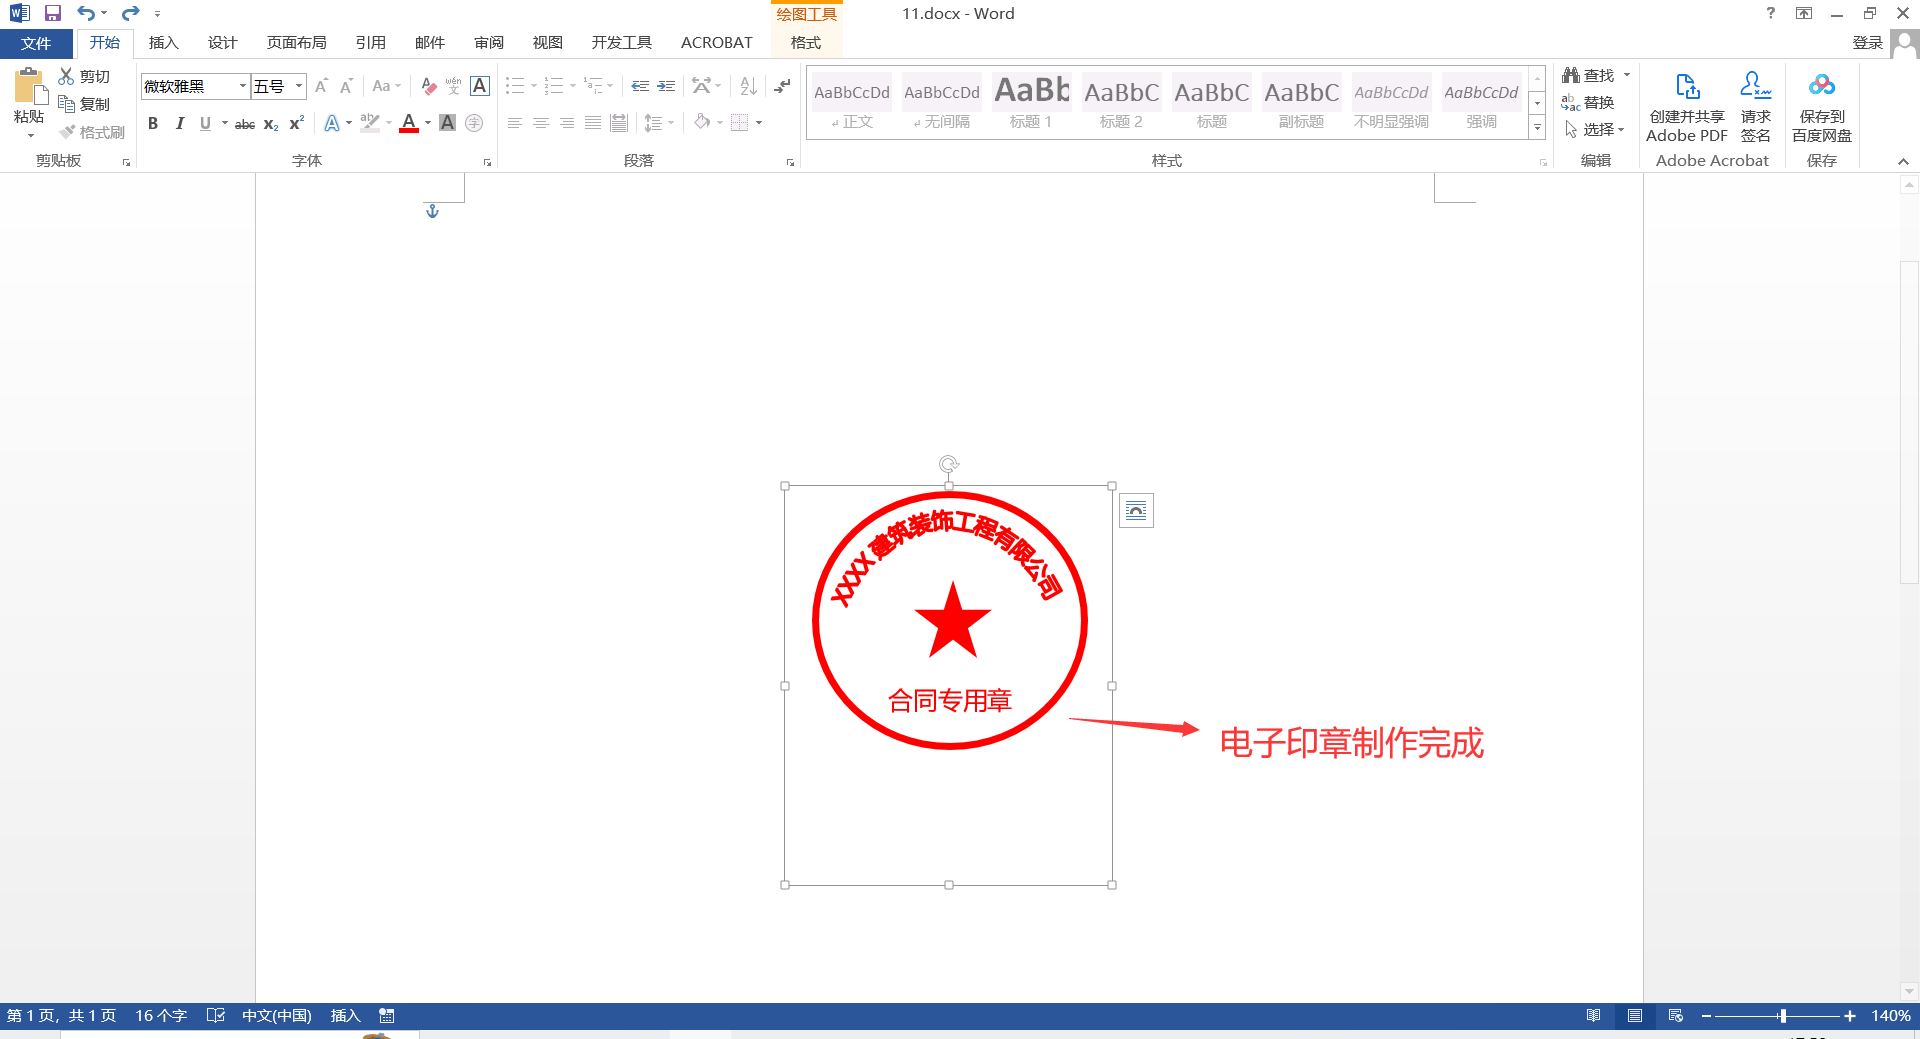Screen dimensions: 1920x1039
Task: Click the layout options icon beside the stamp
Action: pyautogui.click(x=1136, y=511)
